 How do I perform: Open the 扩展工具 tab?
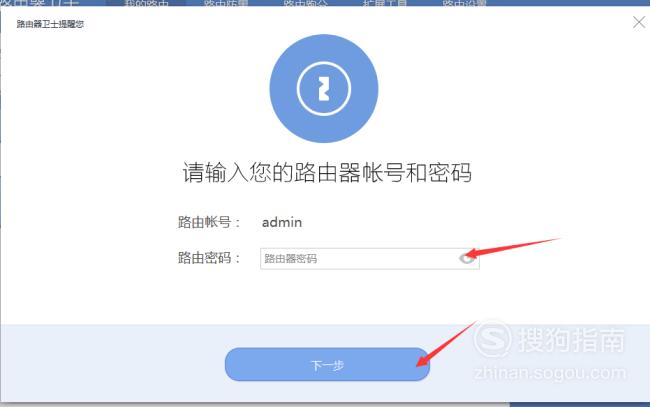[x=385, y=3]
